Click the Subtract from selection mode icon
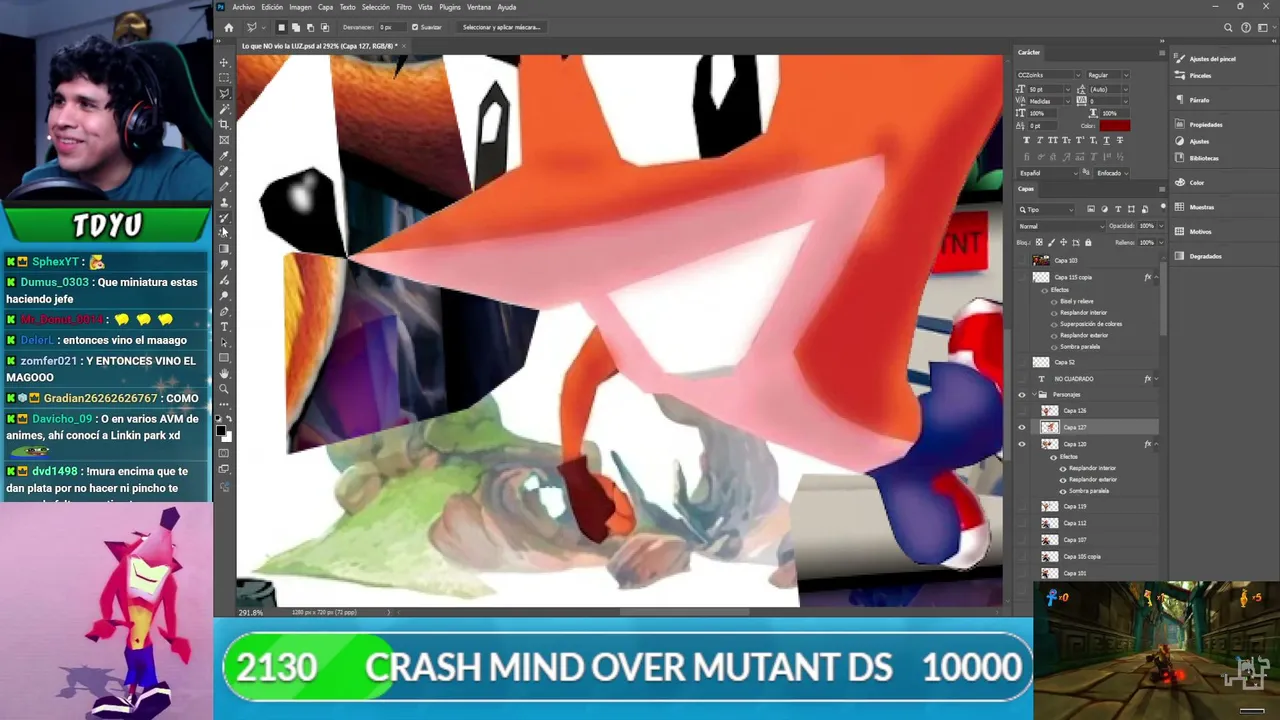The height and width of the screenshot is (720, 1280). [x=309, y=27]
